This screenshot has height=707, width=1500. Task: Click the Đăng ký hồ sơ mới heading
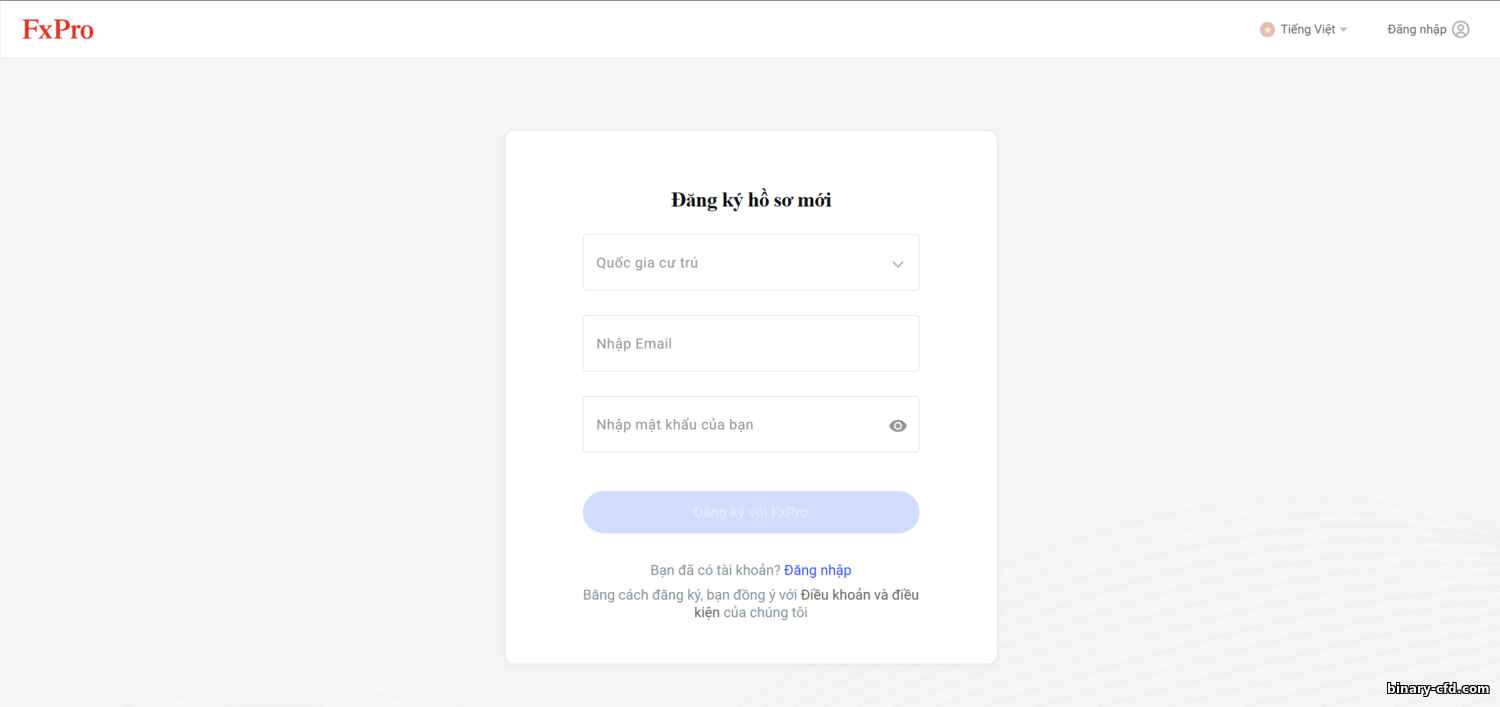pyautogui.click(x=751, y=199)
